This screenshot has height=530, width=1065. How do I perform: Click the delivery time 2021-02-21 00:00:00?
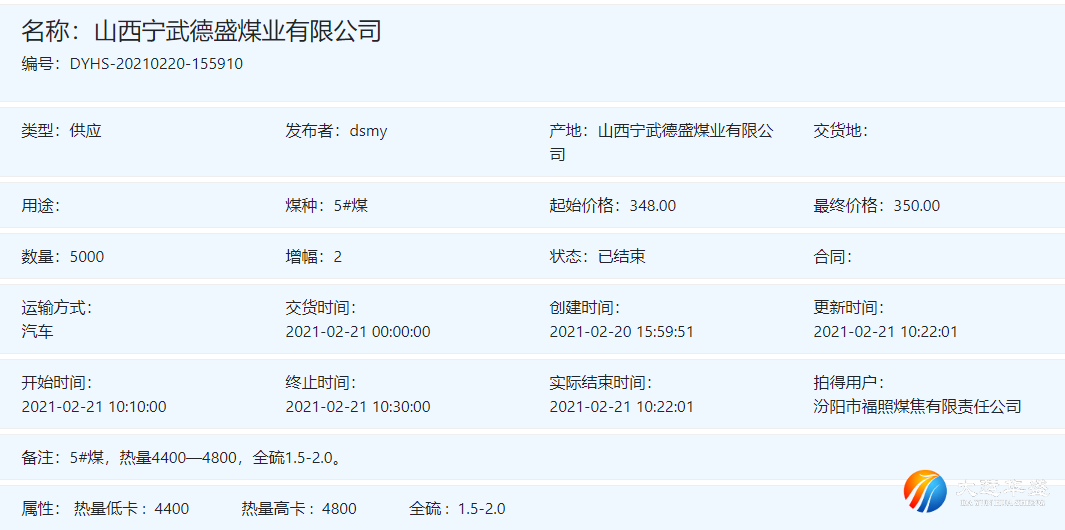click(x=358, y=331)
